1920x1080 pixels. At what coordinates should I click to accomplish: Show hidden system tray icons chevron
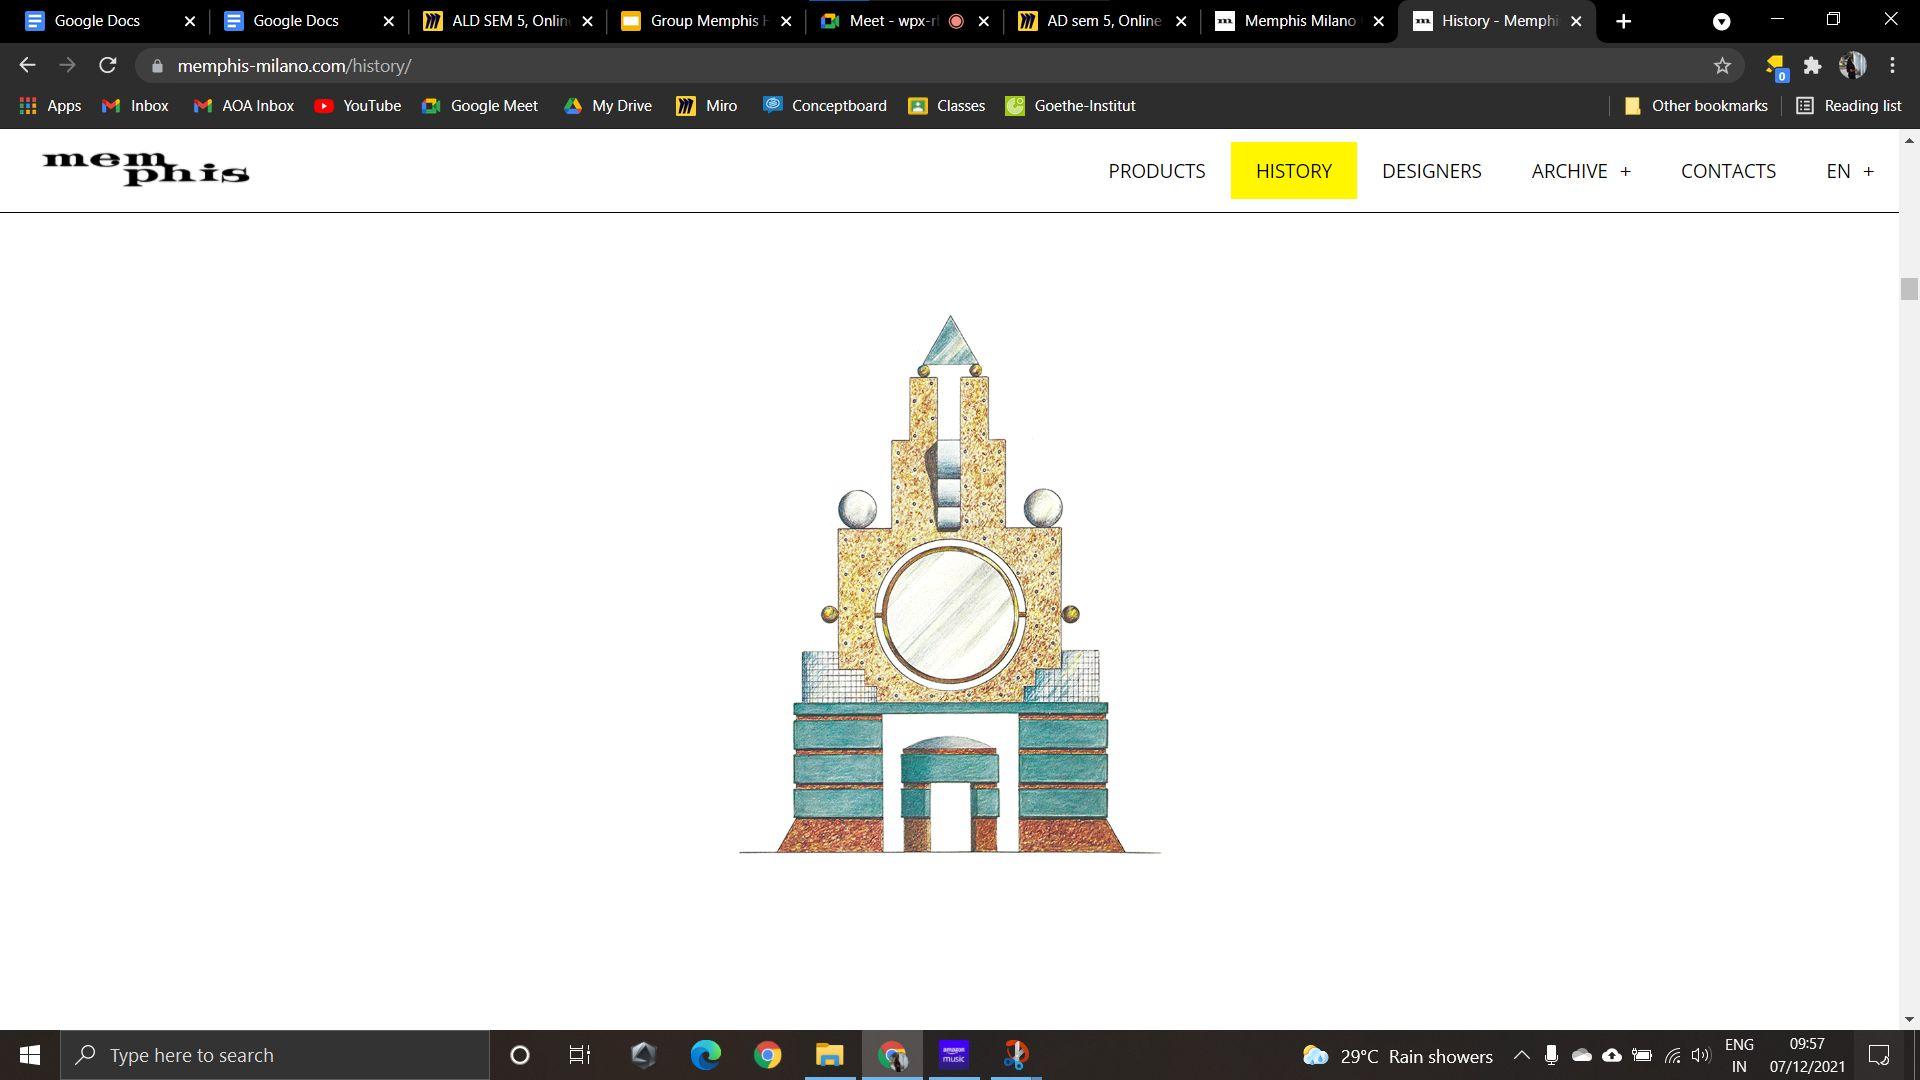pyautogui.click(x=1521, y=1055)
